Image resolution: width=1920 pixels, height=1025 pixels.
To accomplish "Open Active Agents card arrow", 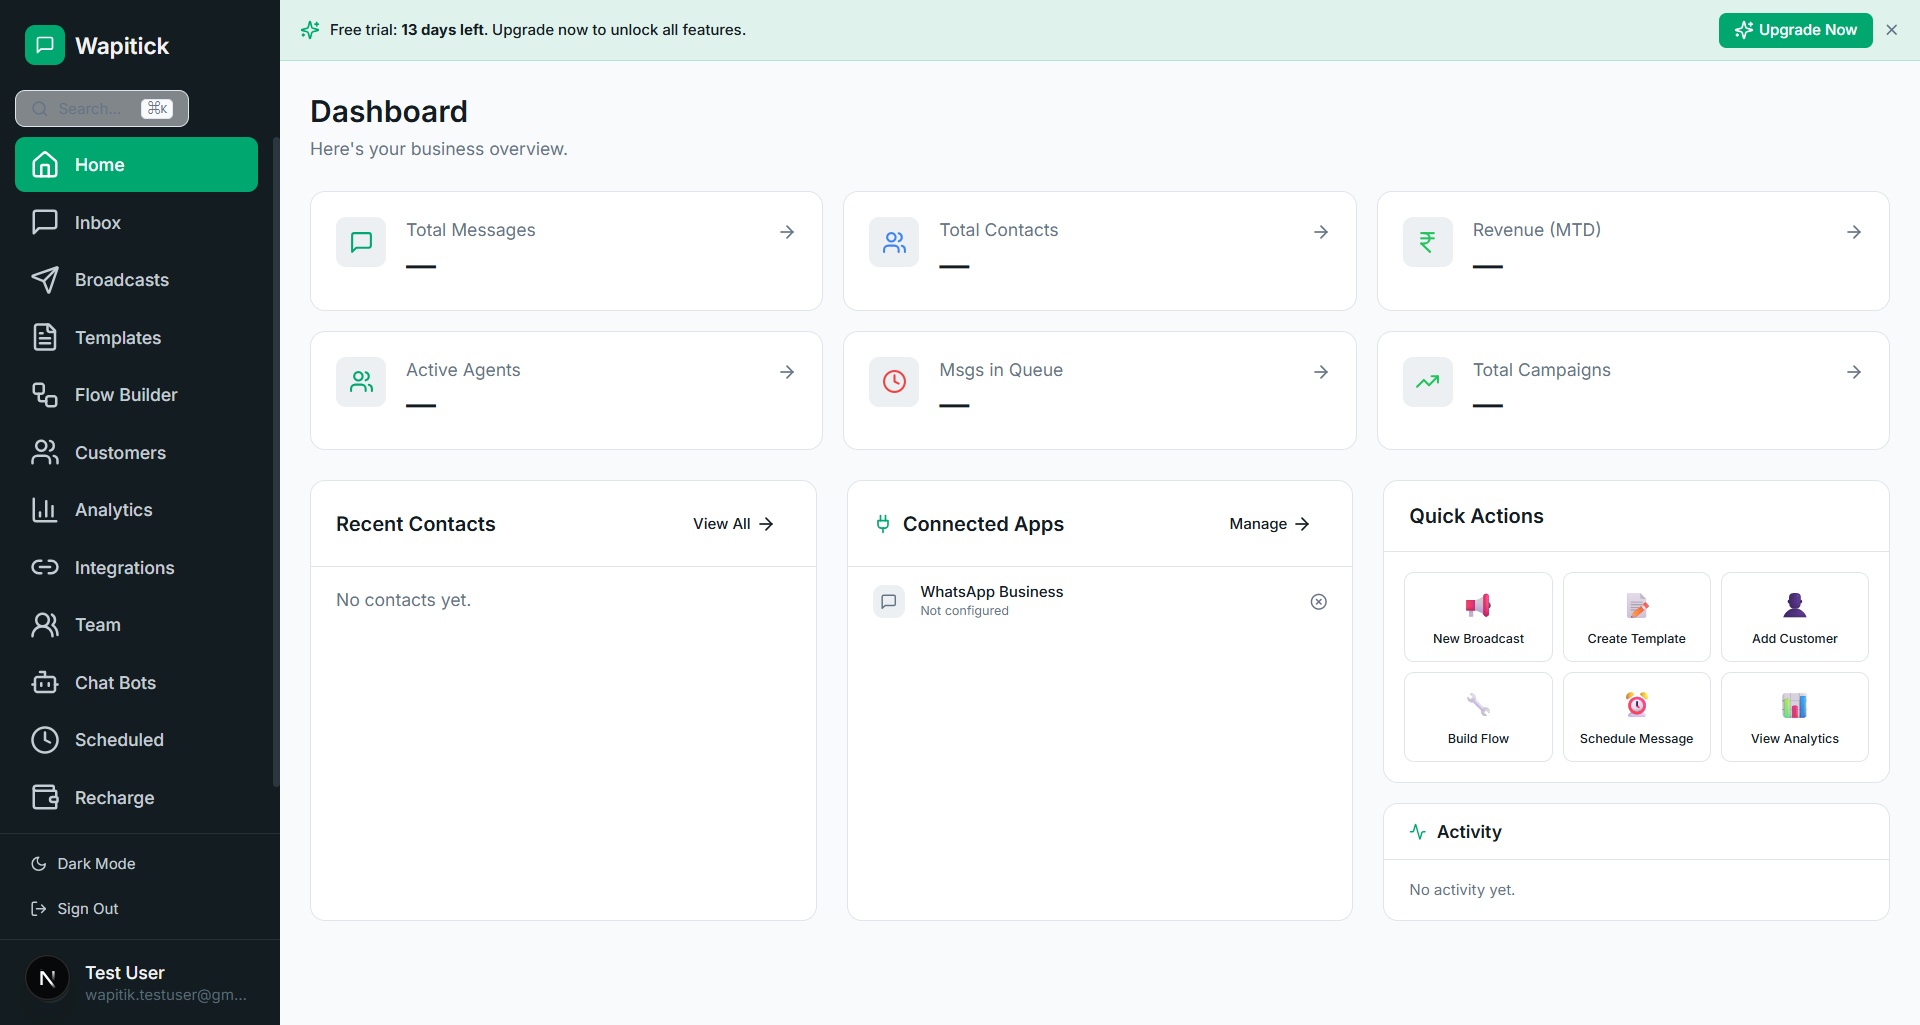I will click(x=787, y=372).
